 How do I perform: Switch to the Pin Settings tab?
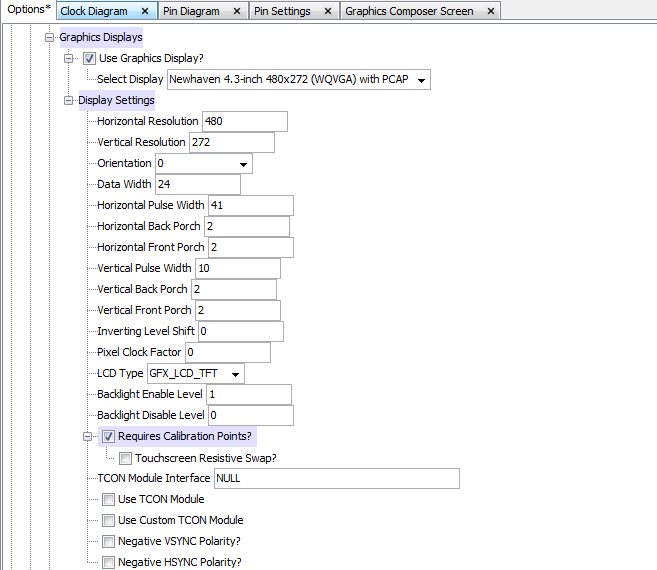[x=282, y=12]
